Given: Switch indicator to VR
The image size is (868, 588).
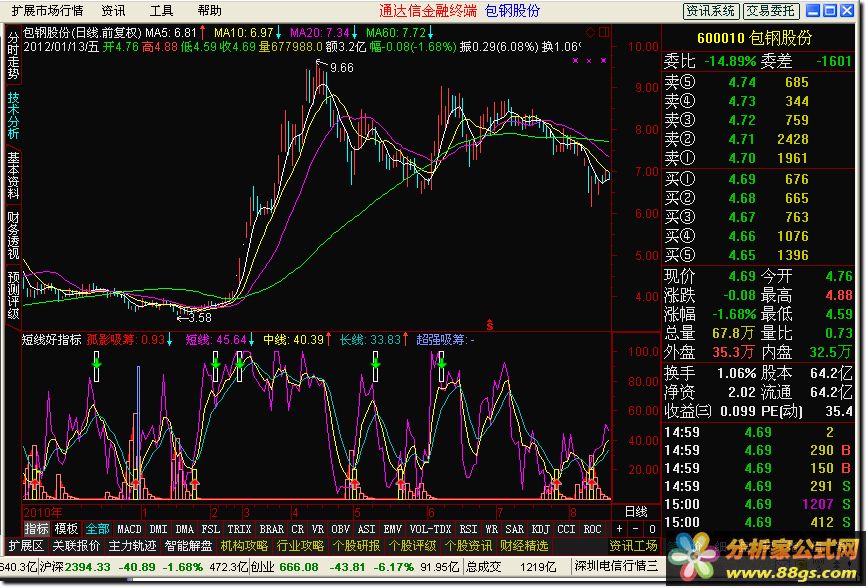Looking at the screenshot, I should pyautogui.click(x=318, y=529).
